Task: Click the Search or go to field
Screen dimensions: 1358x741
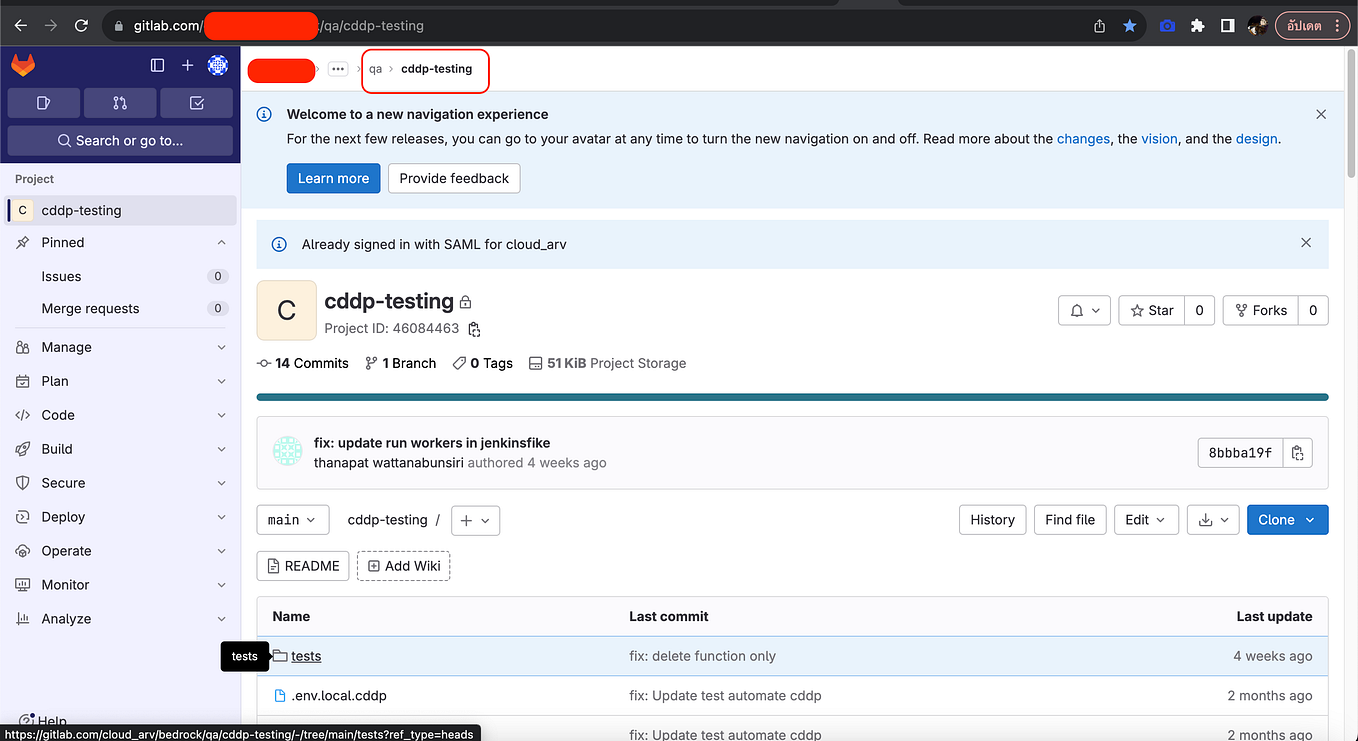Action: pos(120,141)
